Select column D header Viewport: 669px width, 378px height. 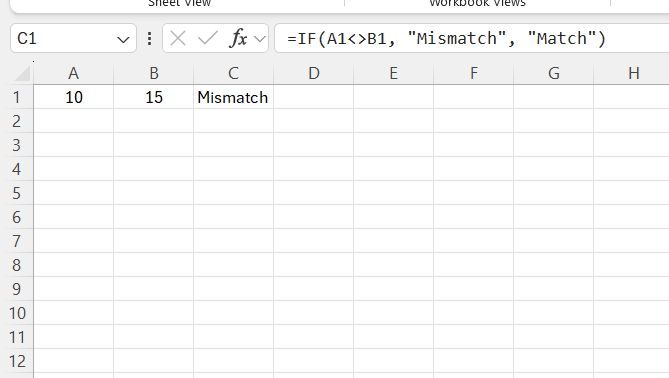314,73
